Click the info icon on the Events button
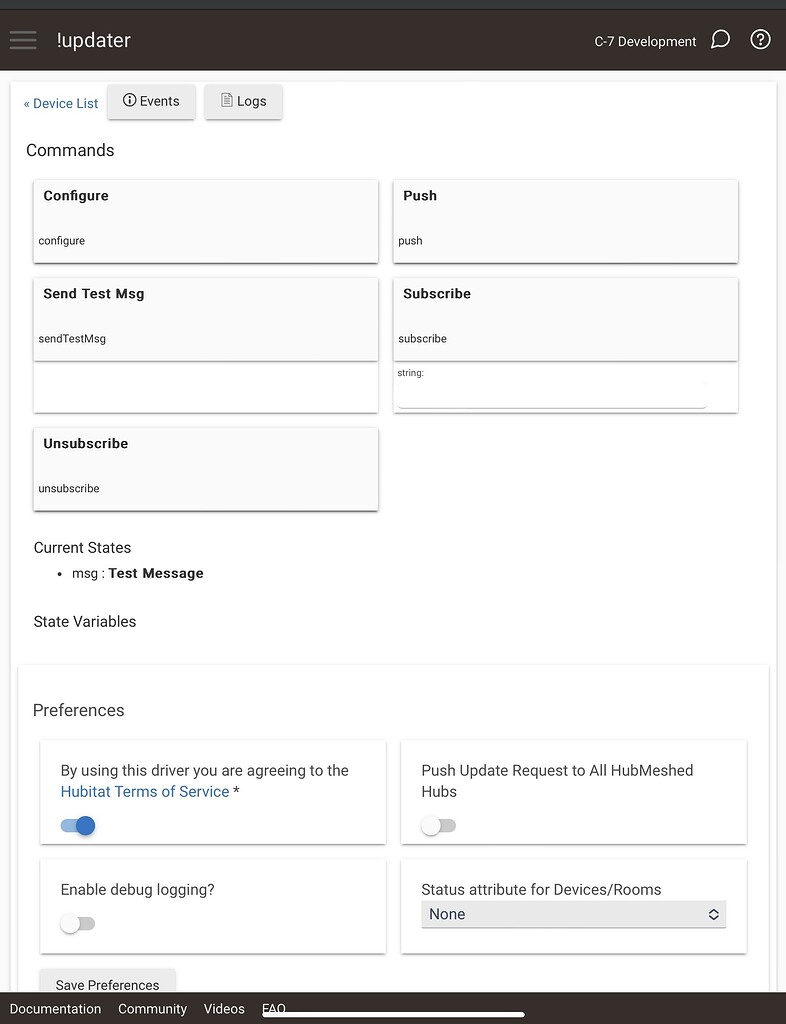786x1024 pixels. pos(128,100)
